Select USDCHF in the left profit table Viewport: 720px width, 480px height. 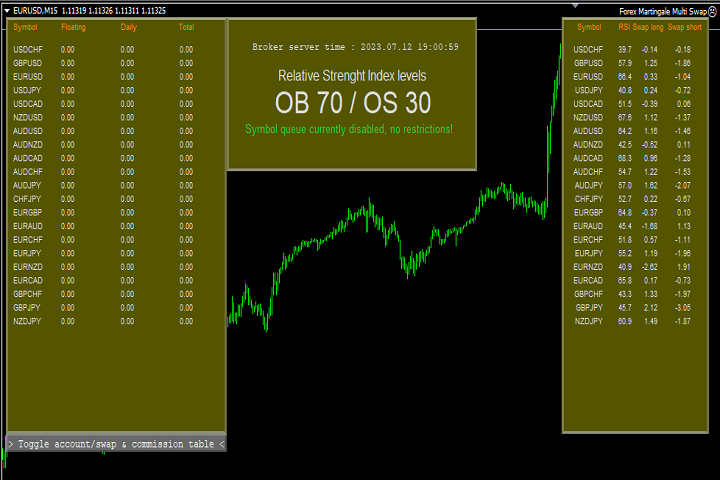[x=28, y=48]
